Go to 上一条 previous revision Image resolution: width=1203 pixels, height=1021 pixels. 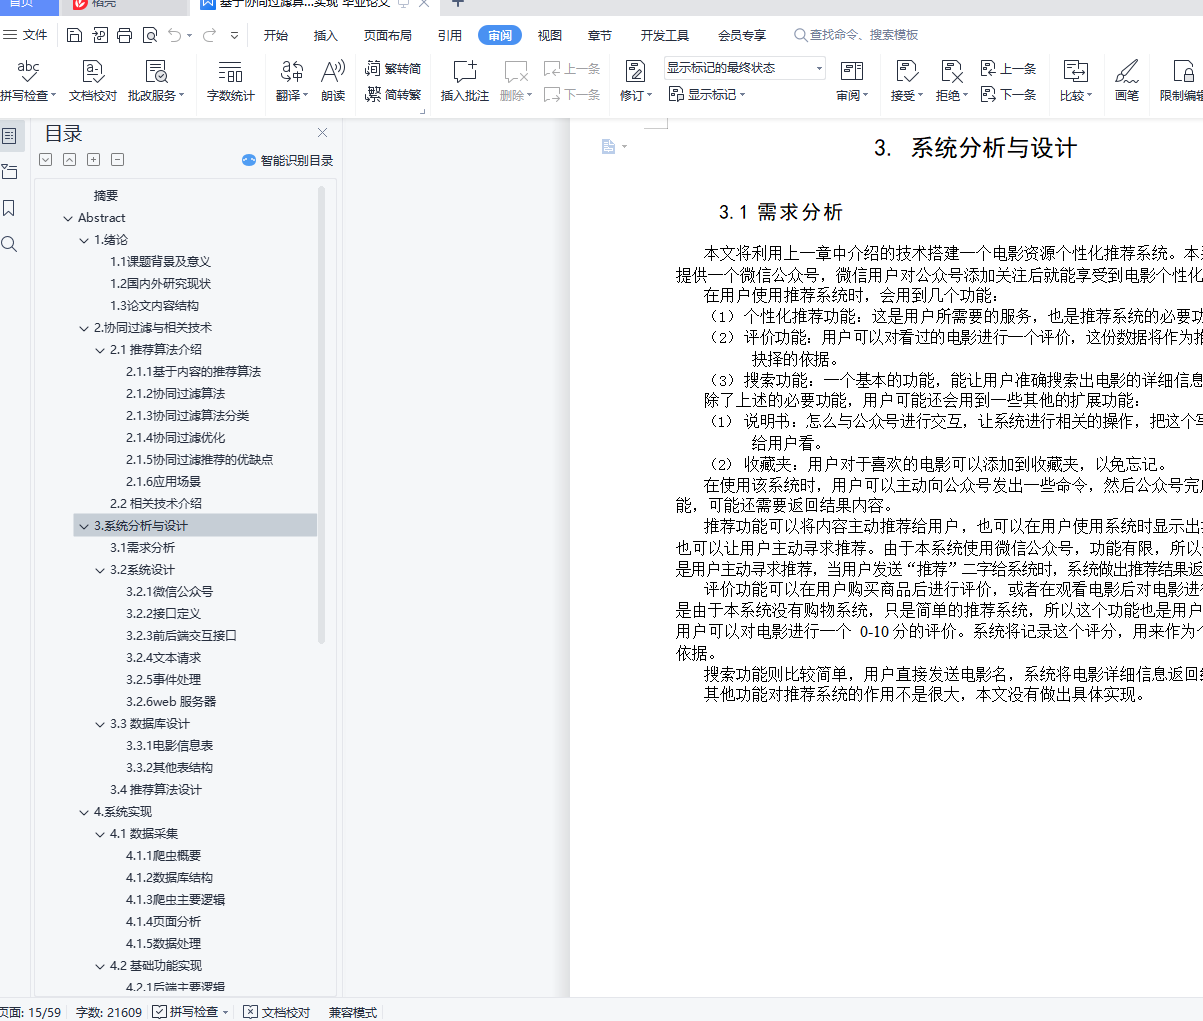coord(1008,69)
